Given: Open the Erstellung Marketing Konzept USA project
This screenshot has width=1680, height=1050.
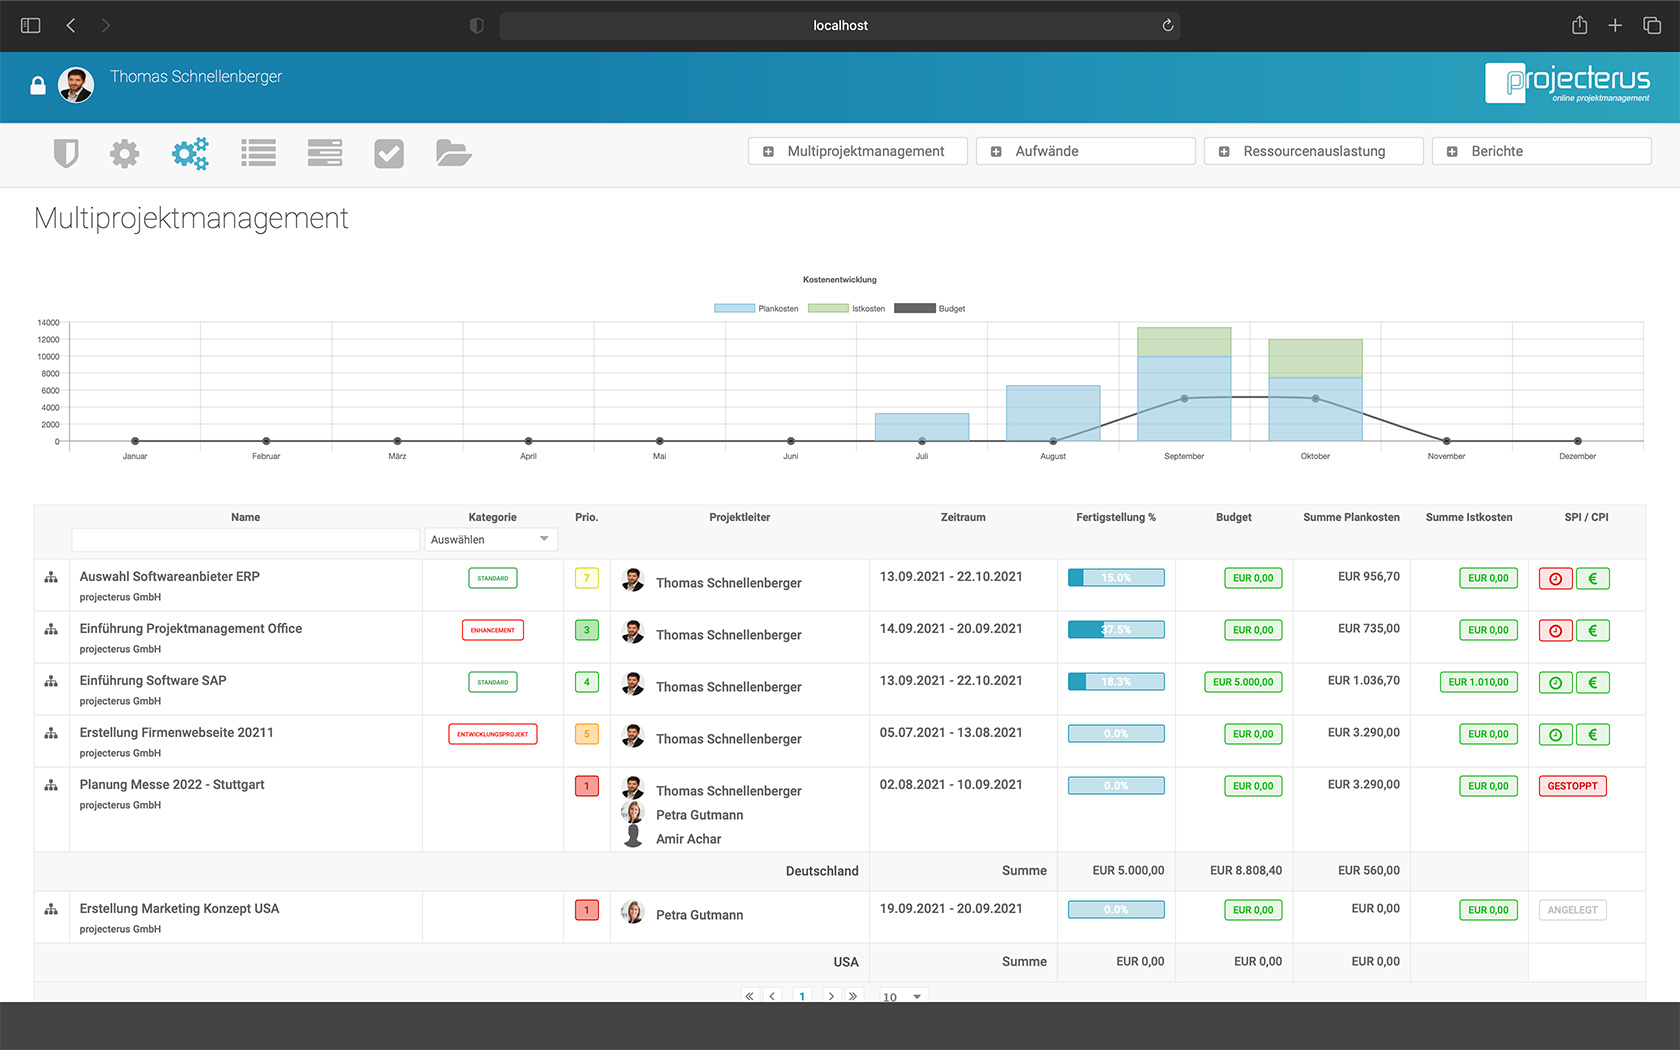Looking at the screenshot, I should [x=179, y=909].
